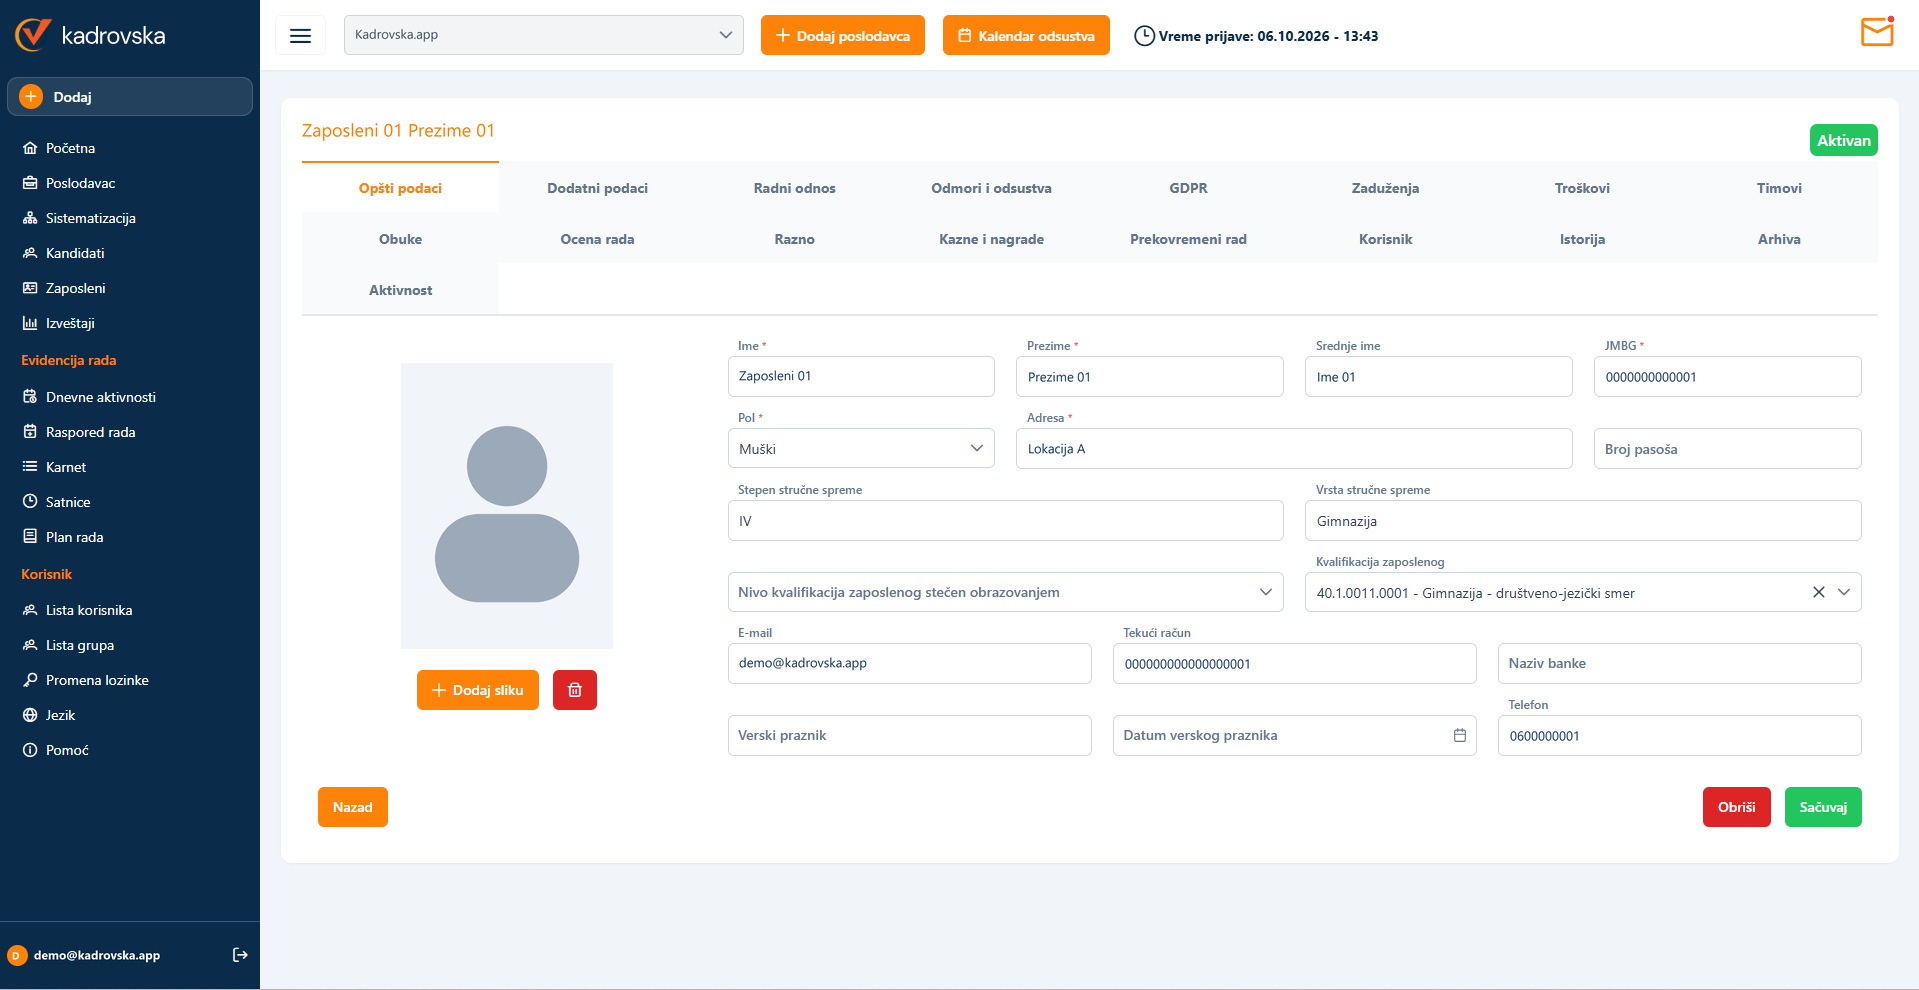Clear Kvalifikacija zaposlenog value with X icon
The width and height of the screenshot is (1919, 990).
pos(1819,592)
